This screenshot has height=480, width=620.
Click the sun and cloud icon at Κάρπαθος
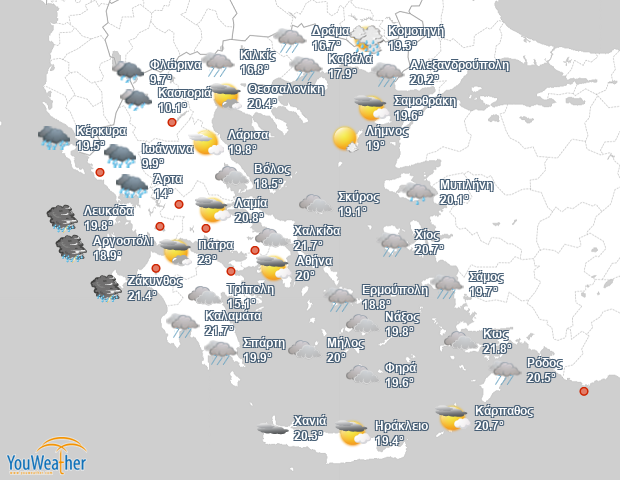[454, 417]
